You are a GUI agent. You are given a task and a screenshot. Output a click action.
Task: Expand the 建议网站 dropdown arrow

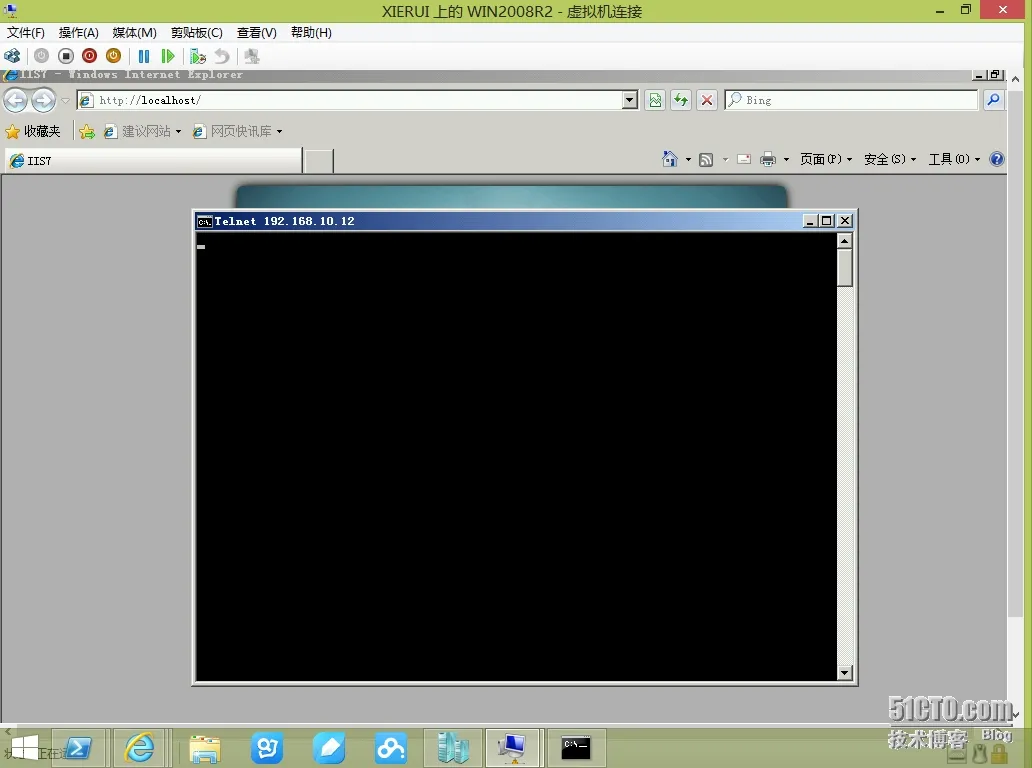pos(178,132)
